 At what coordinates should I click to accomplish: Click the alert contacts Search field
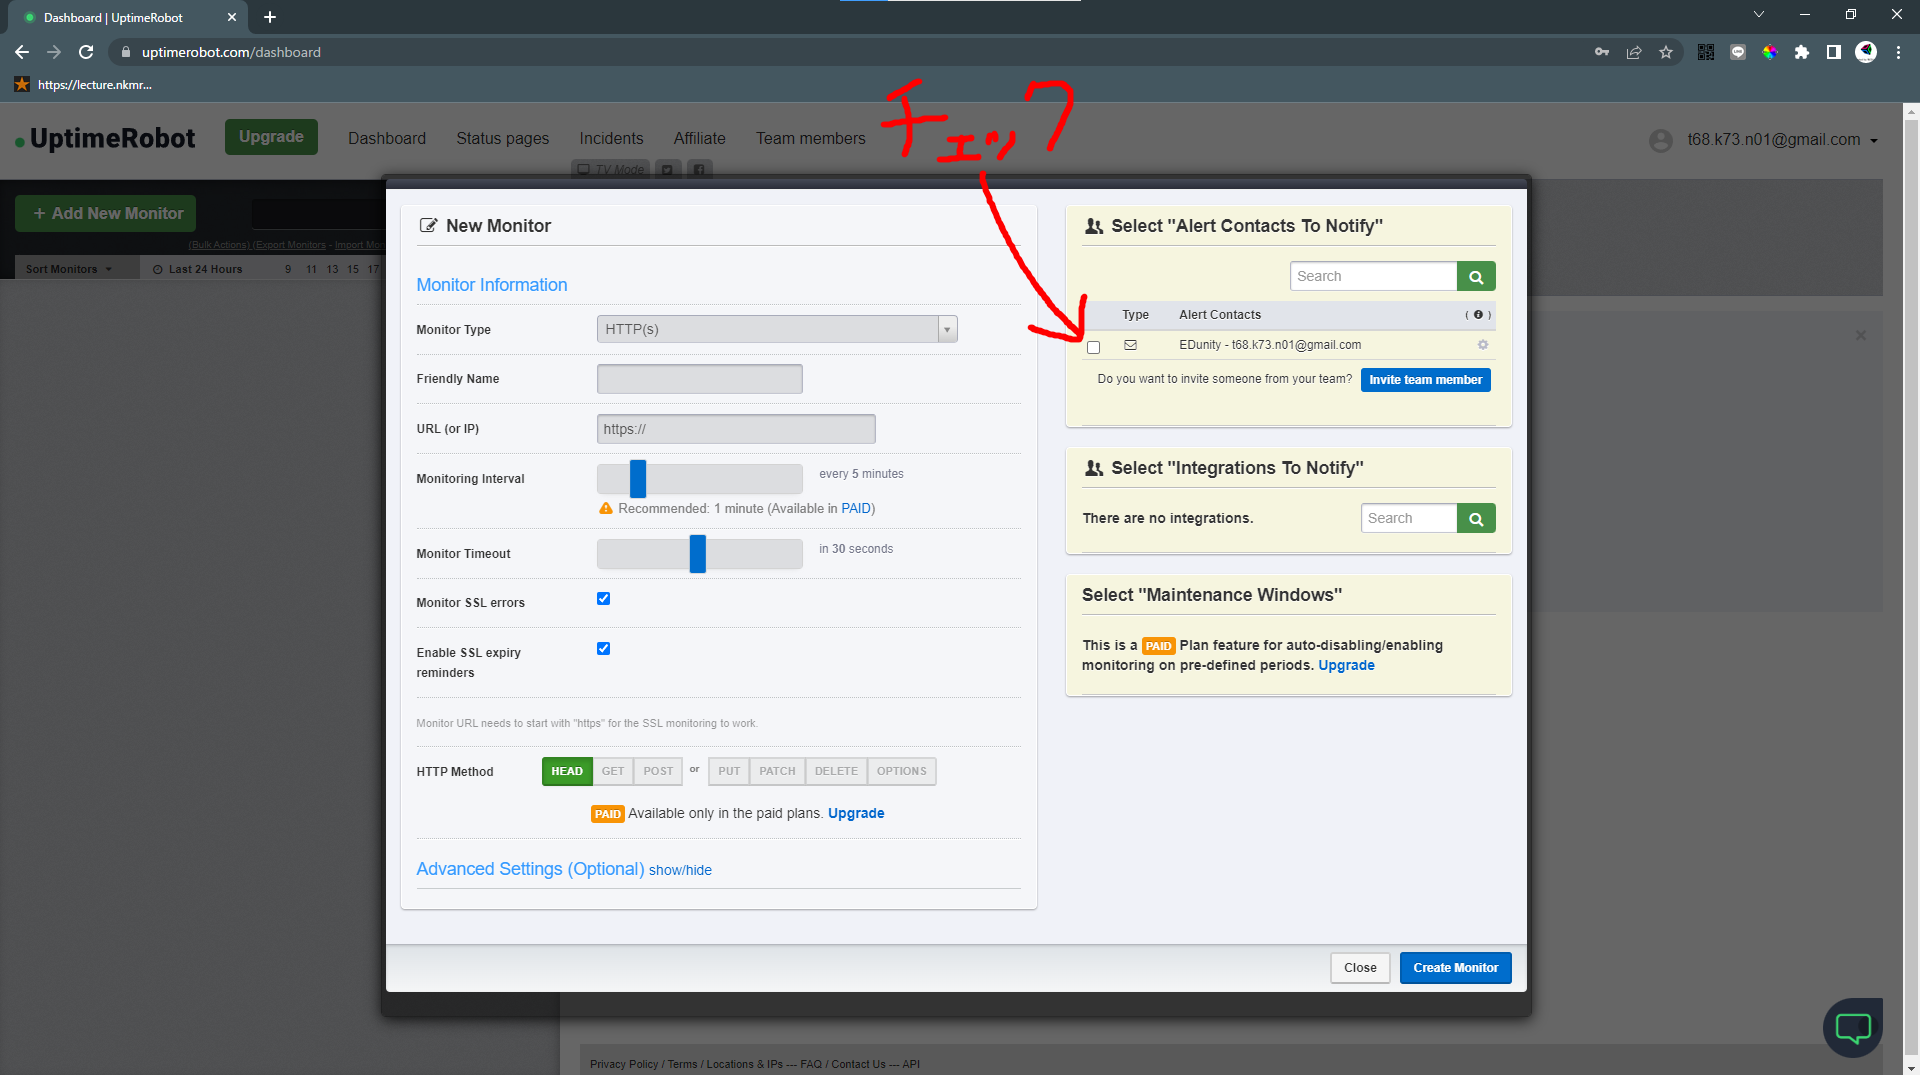1373,276
